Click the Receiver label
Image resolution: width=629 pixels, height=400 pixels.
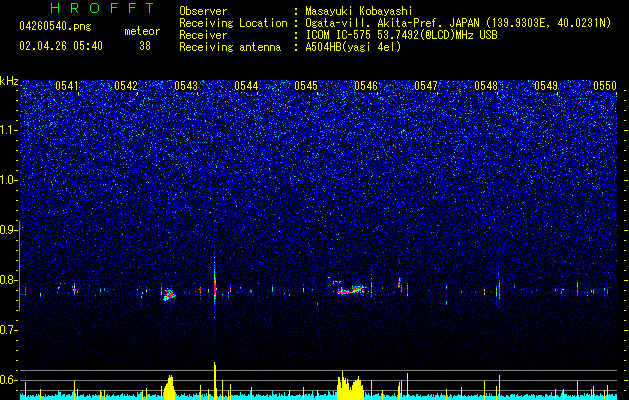coord(203,35)
